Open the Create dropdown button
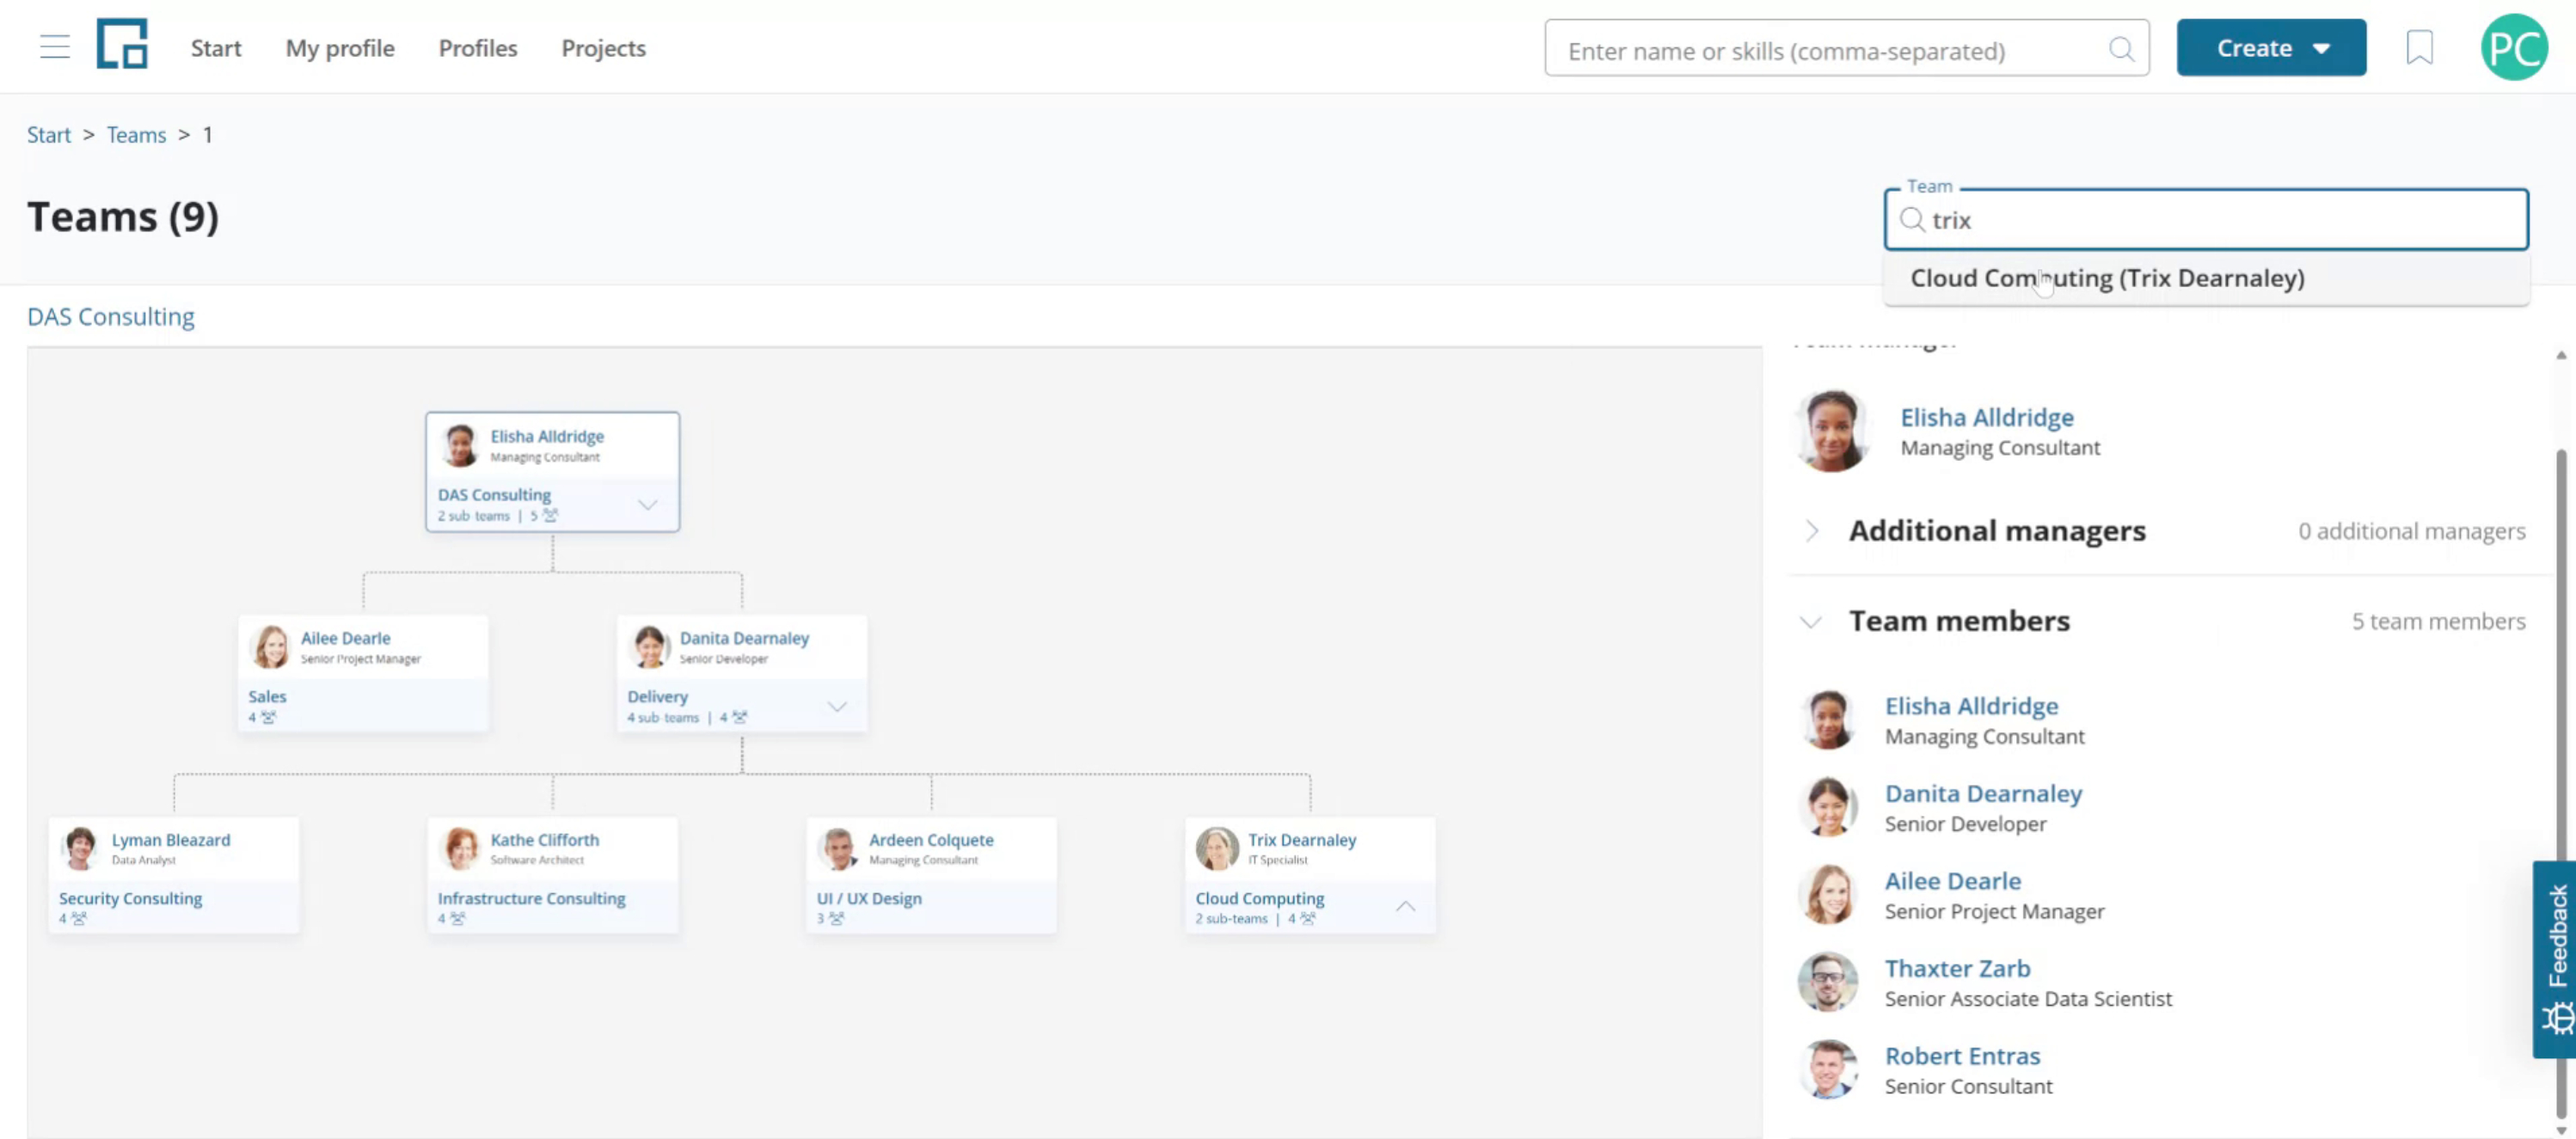 point(2271,48)
